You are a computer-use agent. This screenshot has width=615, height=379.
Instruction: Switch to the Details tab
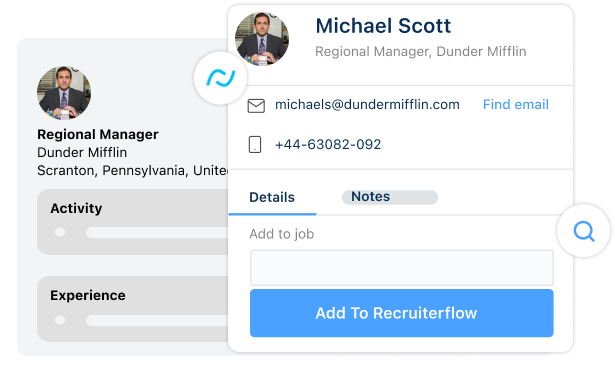tap(272, 197)
